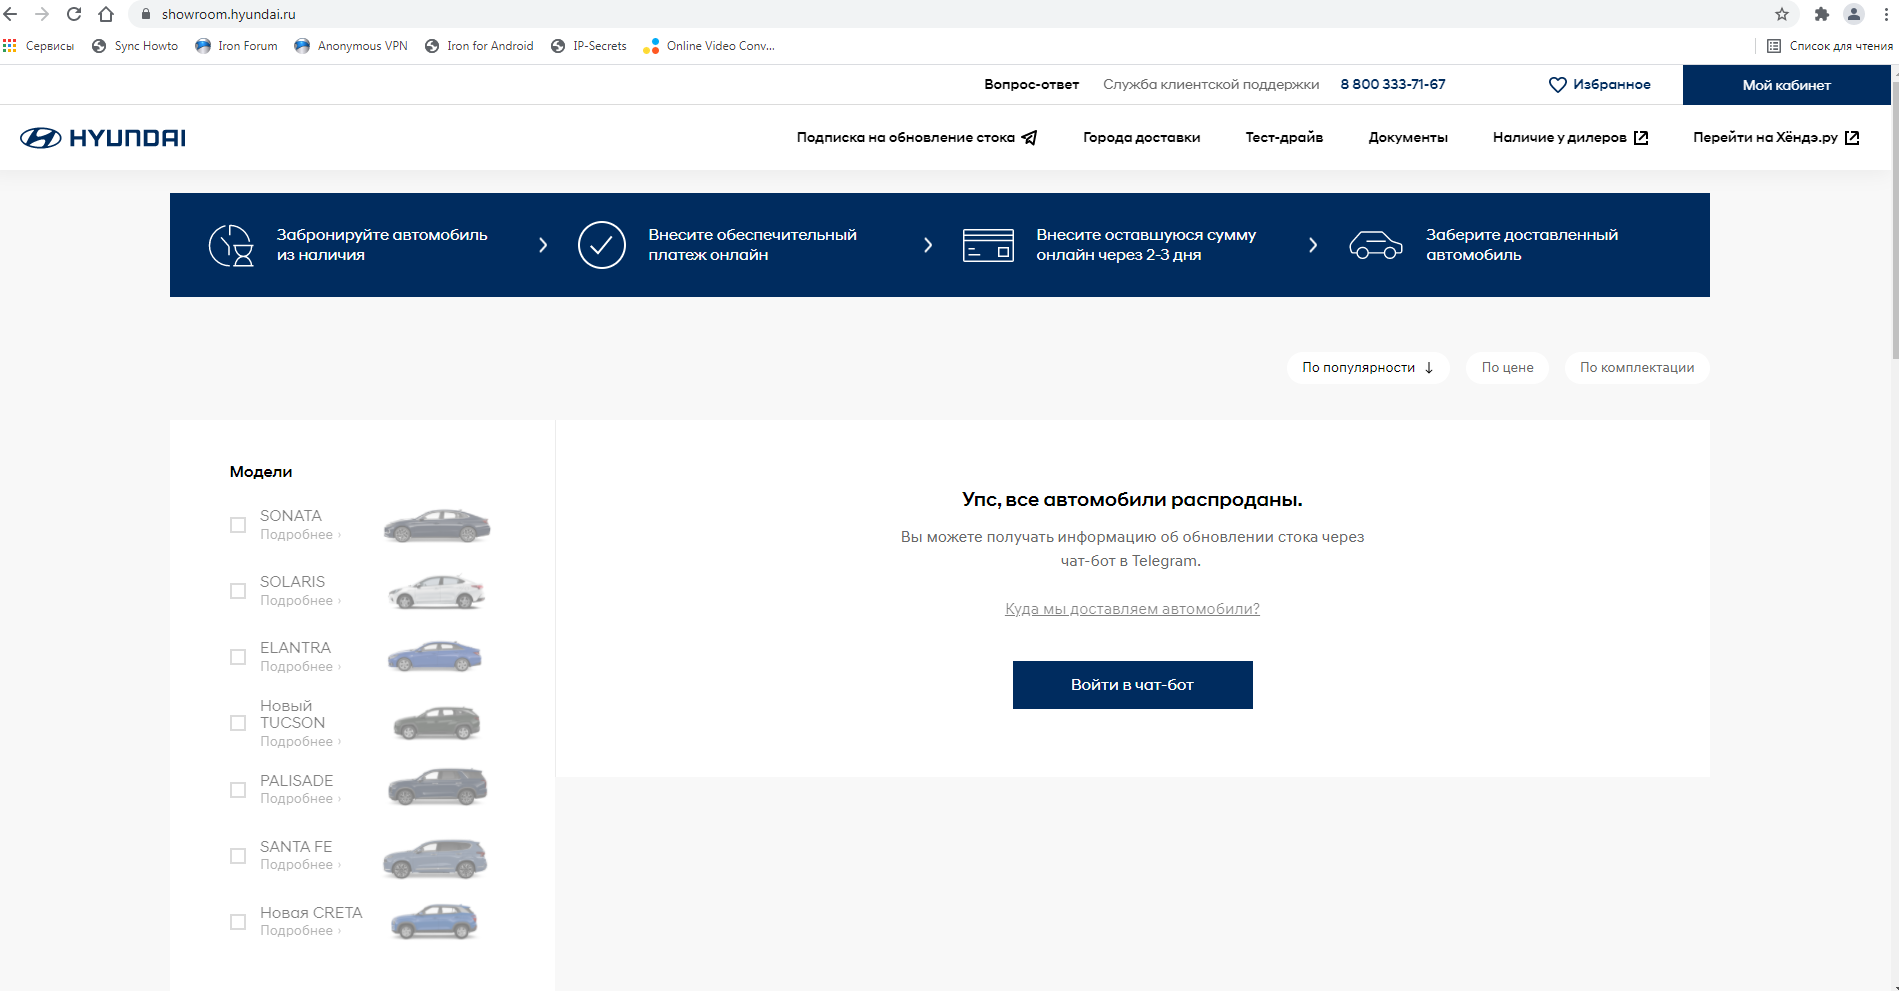Image resolution: width=1899 pixels, height=991 pixels.
Task: Click the SONATA car thumbnail
Action: [437, 525]
